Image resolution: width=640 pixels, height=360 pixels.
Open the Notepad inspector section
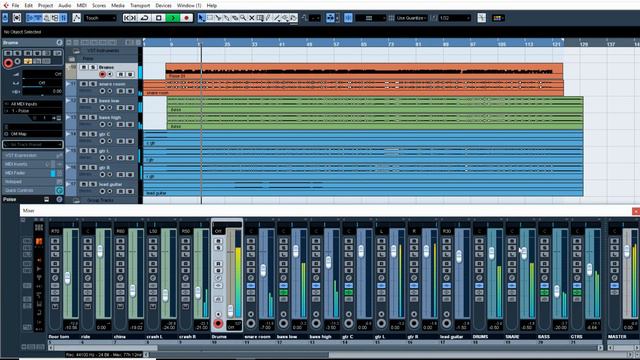click(x=33, y=182)
